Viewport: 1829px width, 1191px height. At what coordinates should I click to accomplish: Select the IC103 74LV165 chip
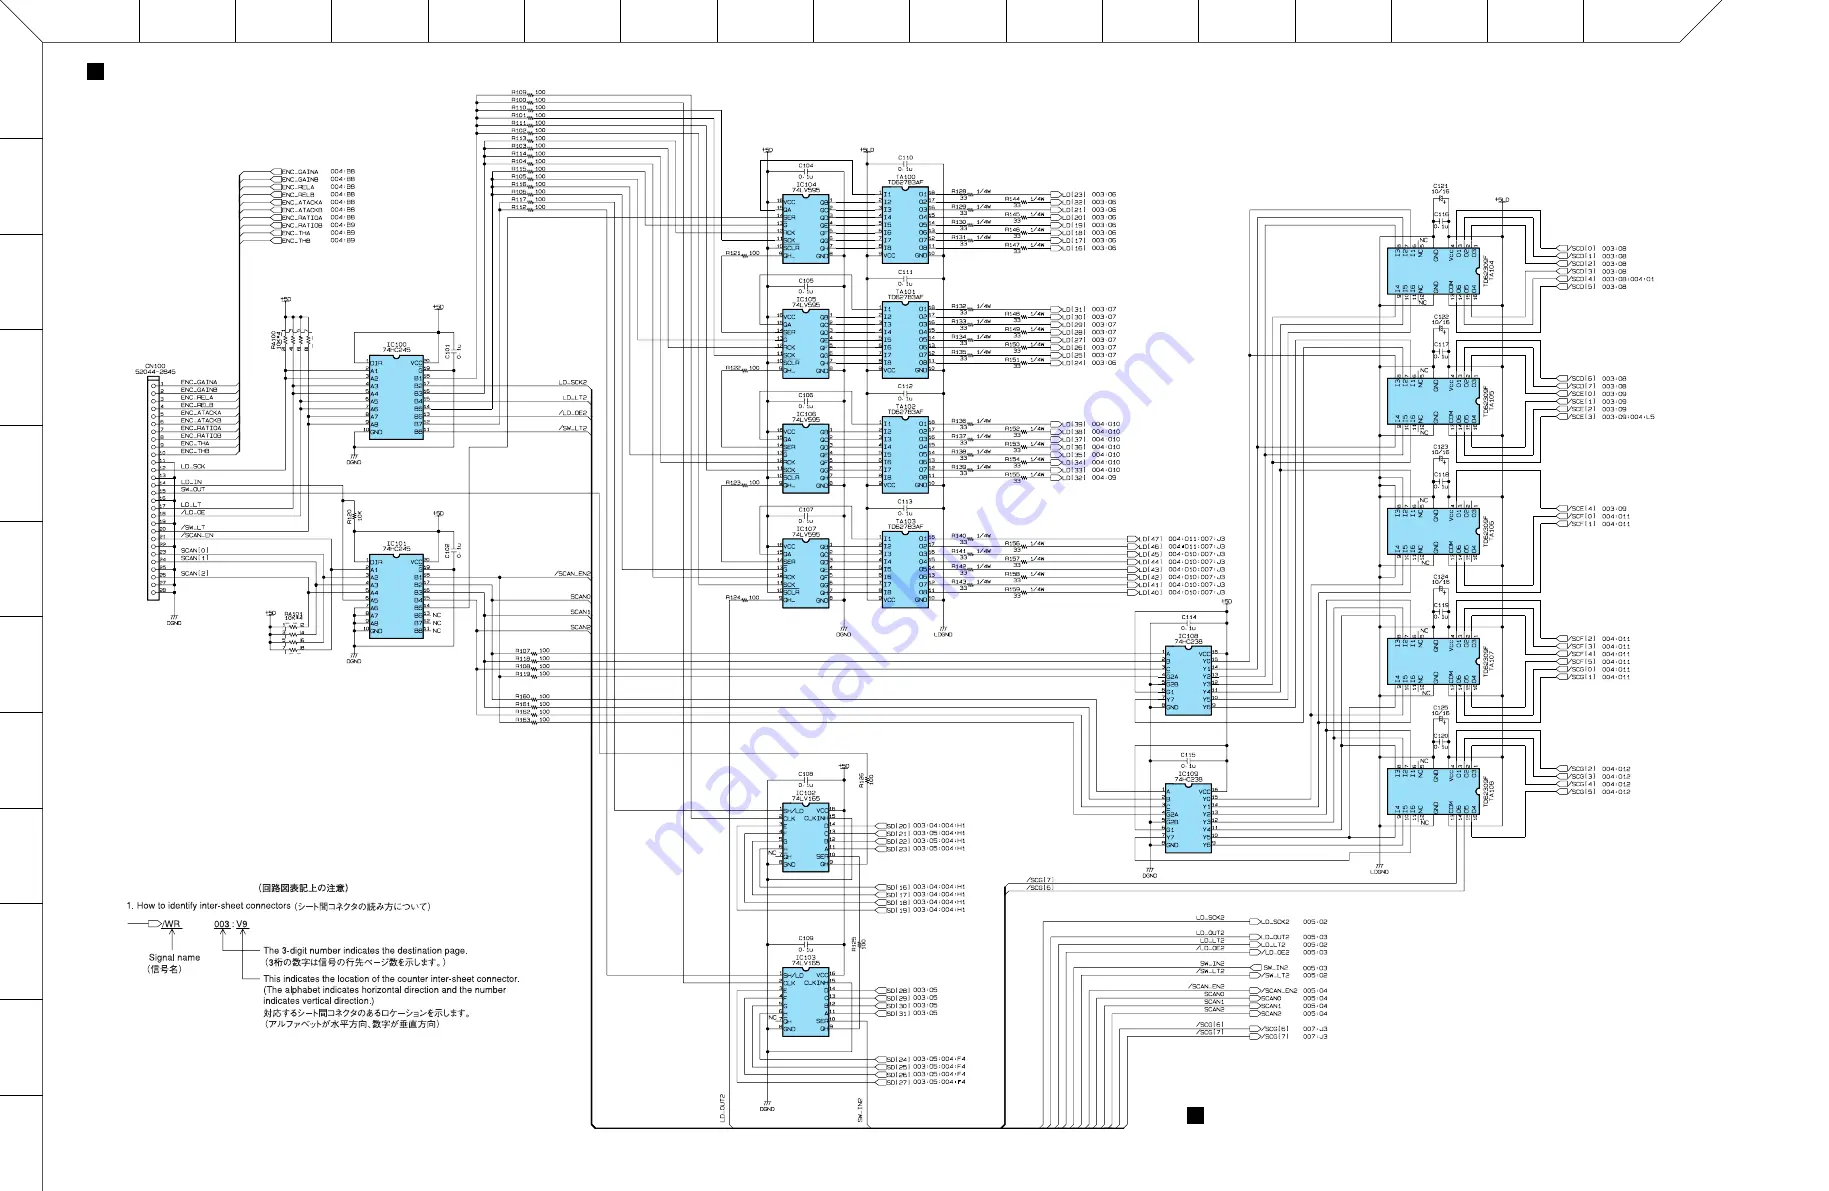806,1001
